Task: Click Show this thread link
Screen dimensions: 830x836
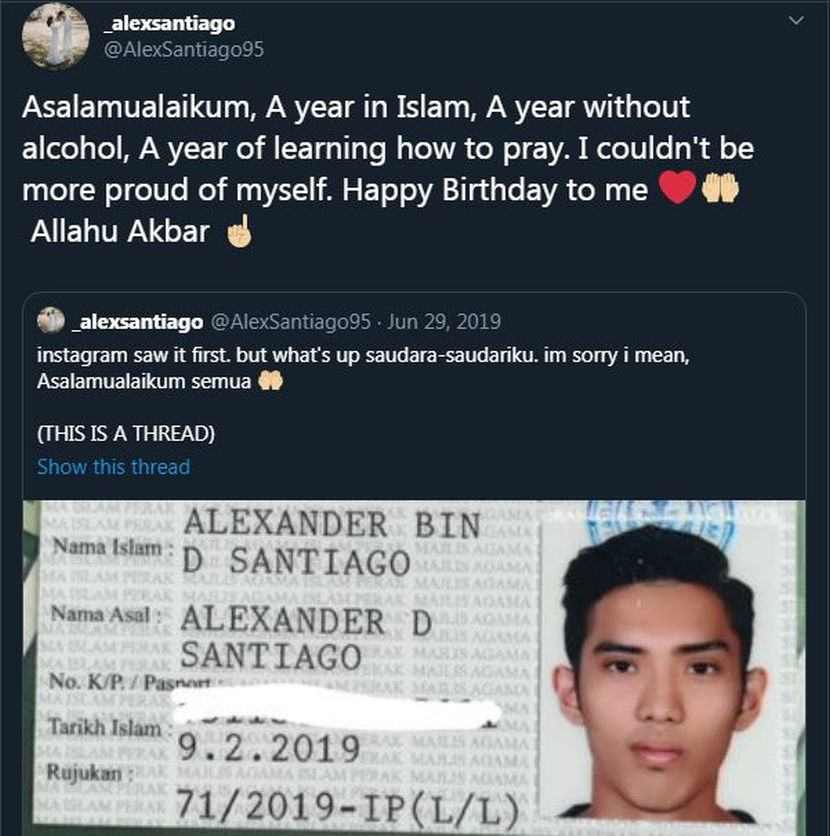Action: tap(114, 467)
